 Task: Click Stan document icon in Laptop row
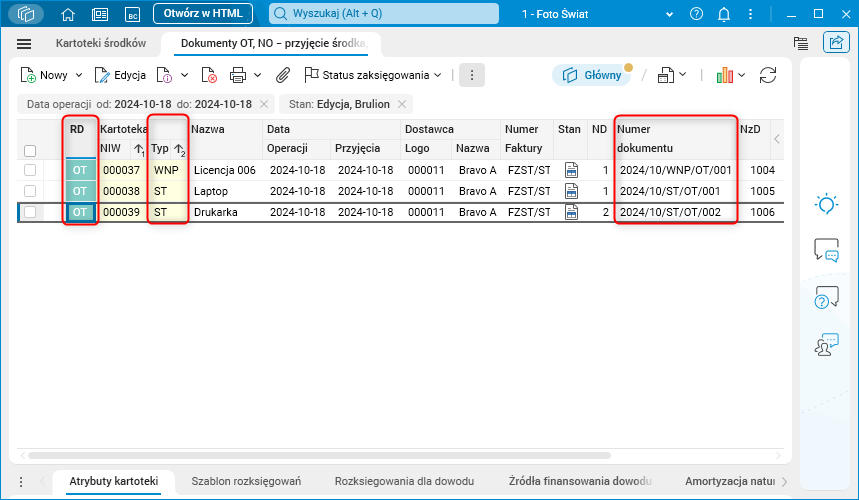571,191
